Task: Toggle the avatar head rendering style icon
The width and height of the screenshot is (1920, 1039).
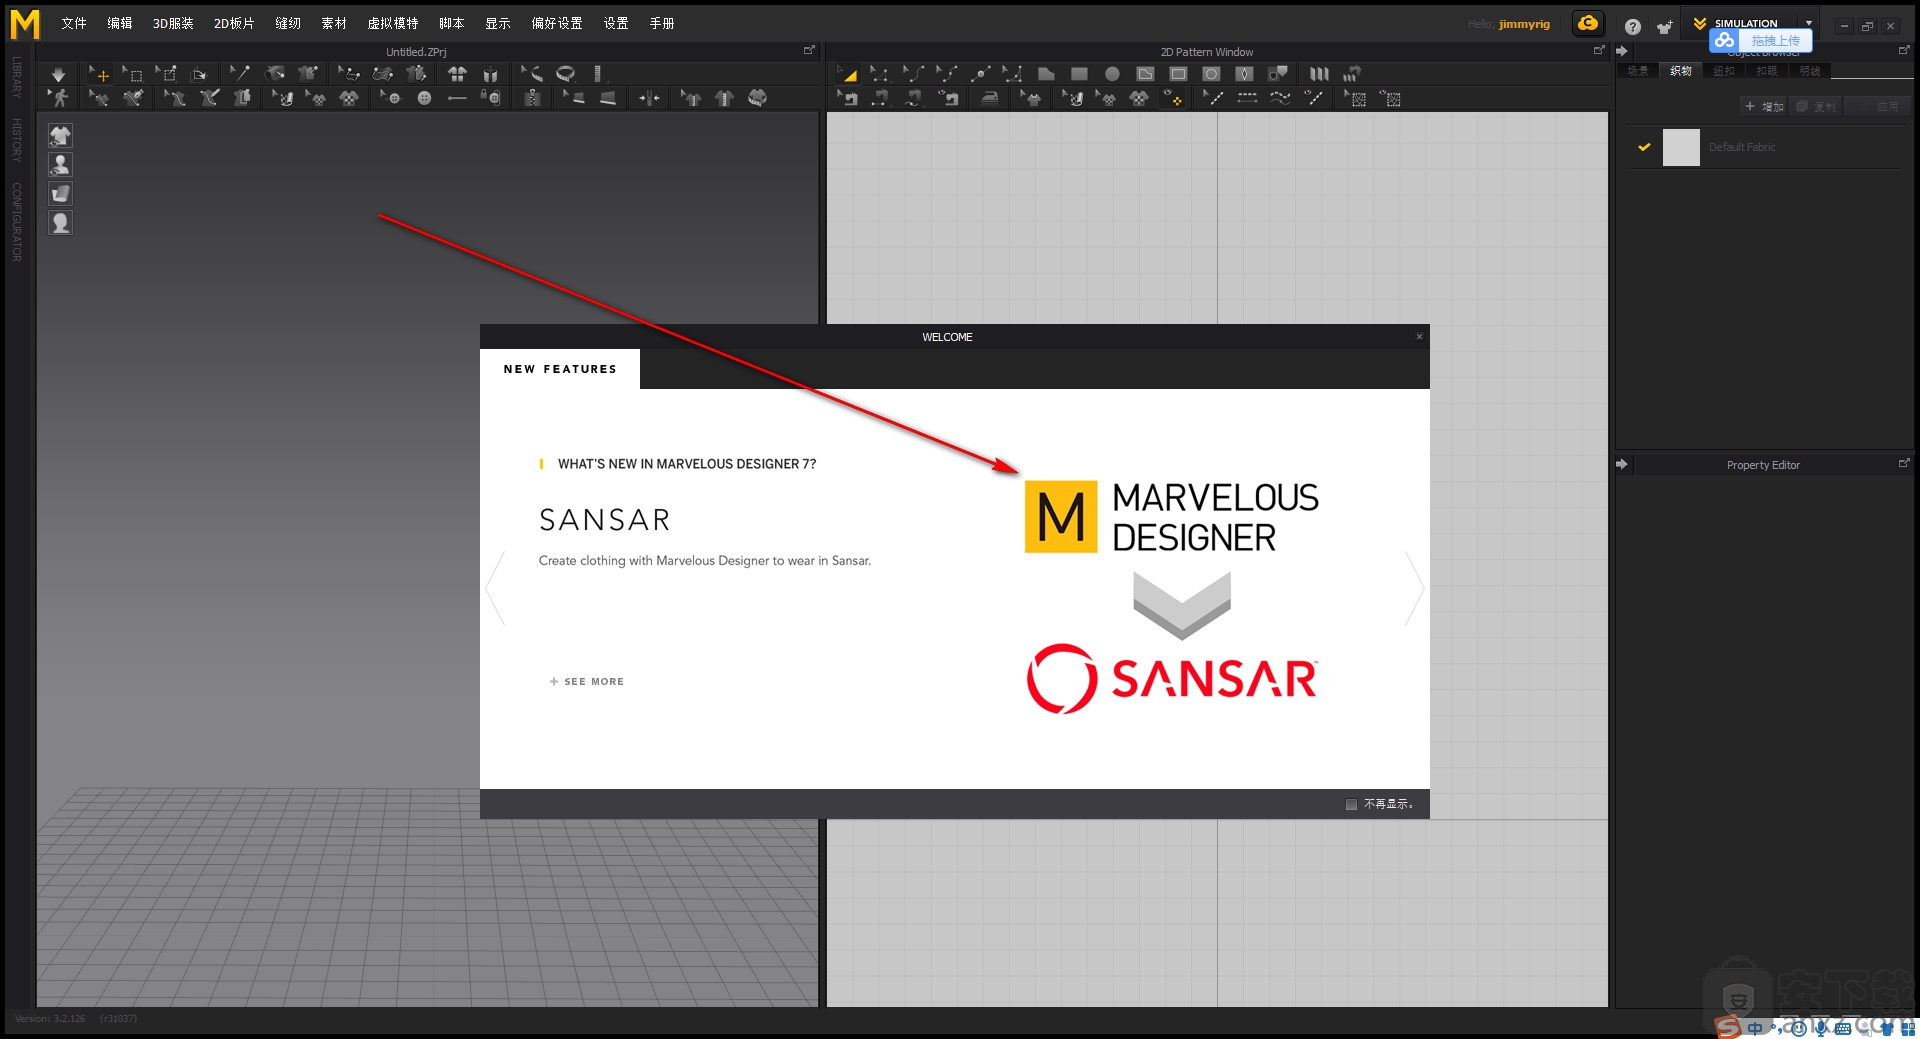Action: click(60, 223)
